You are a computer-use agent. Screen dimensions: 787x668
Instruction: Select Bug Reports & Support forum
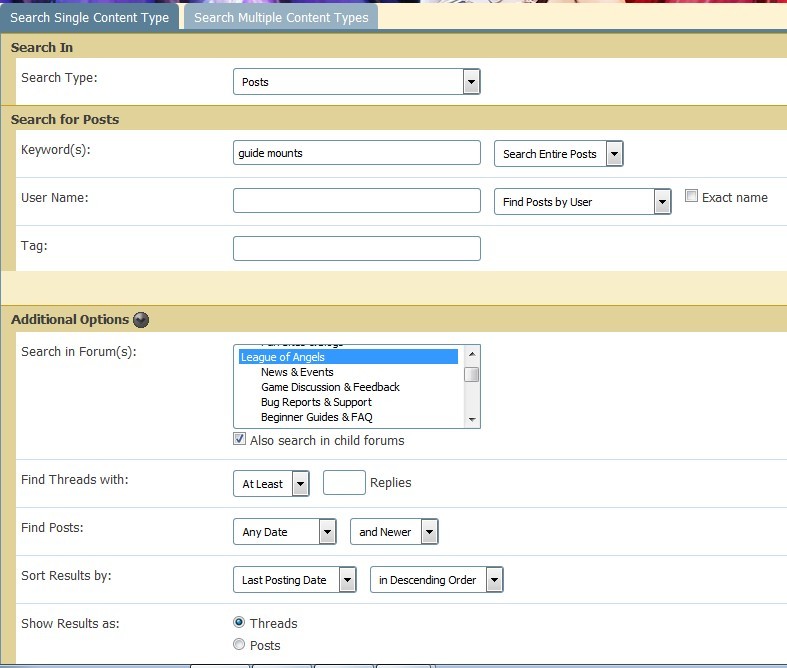click(316, 402)
